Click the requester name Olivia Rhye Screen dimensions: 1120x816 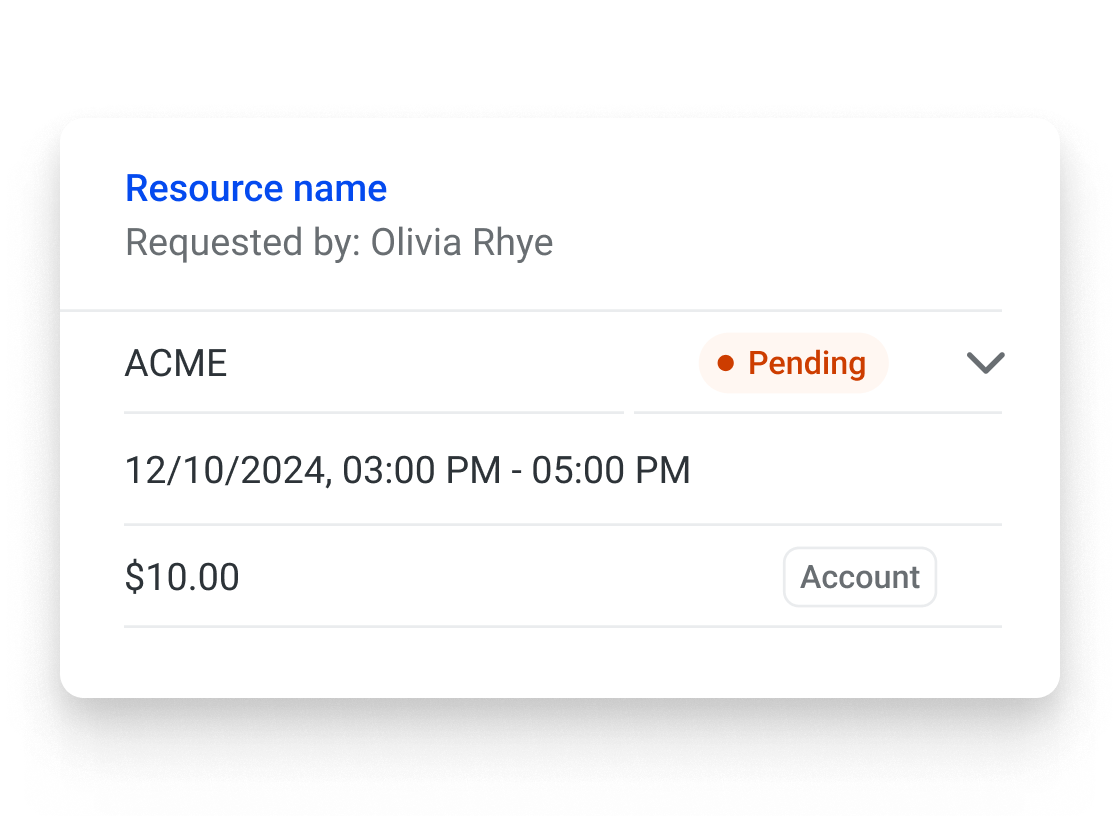(x=462, y=242)
